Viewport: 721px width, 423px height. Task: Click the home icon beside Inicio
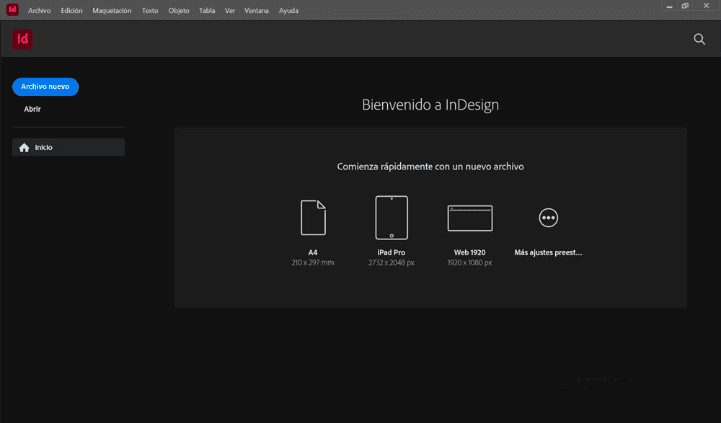coord(24,148)
